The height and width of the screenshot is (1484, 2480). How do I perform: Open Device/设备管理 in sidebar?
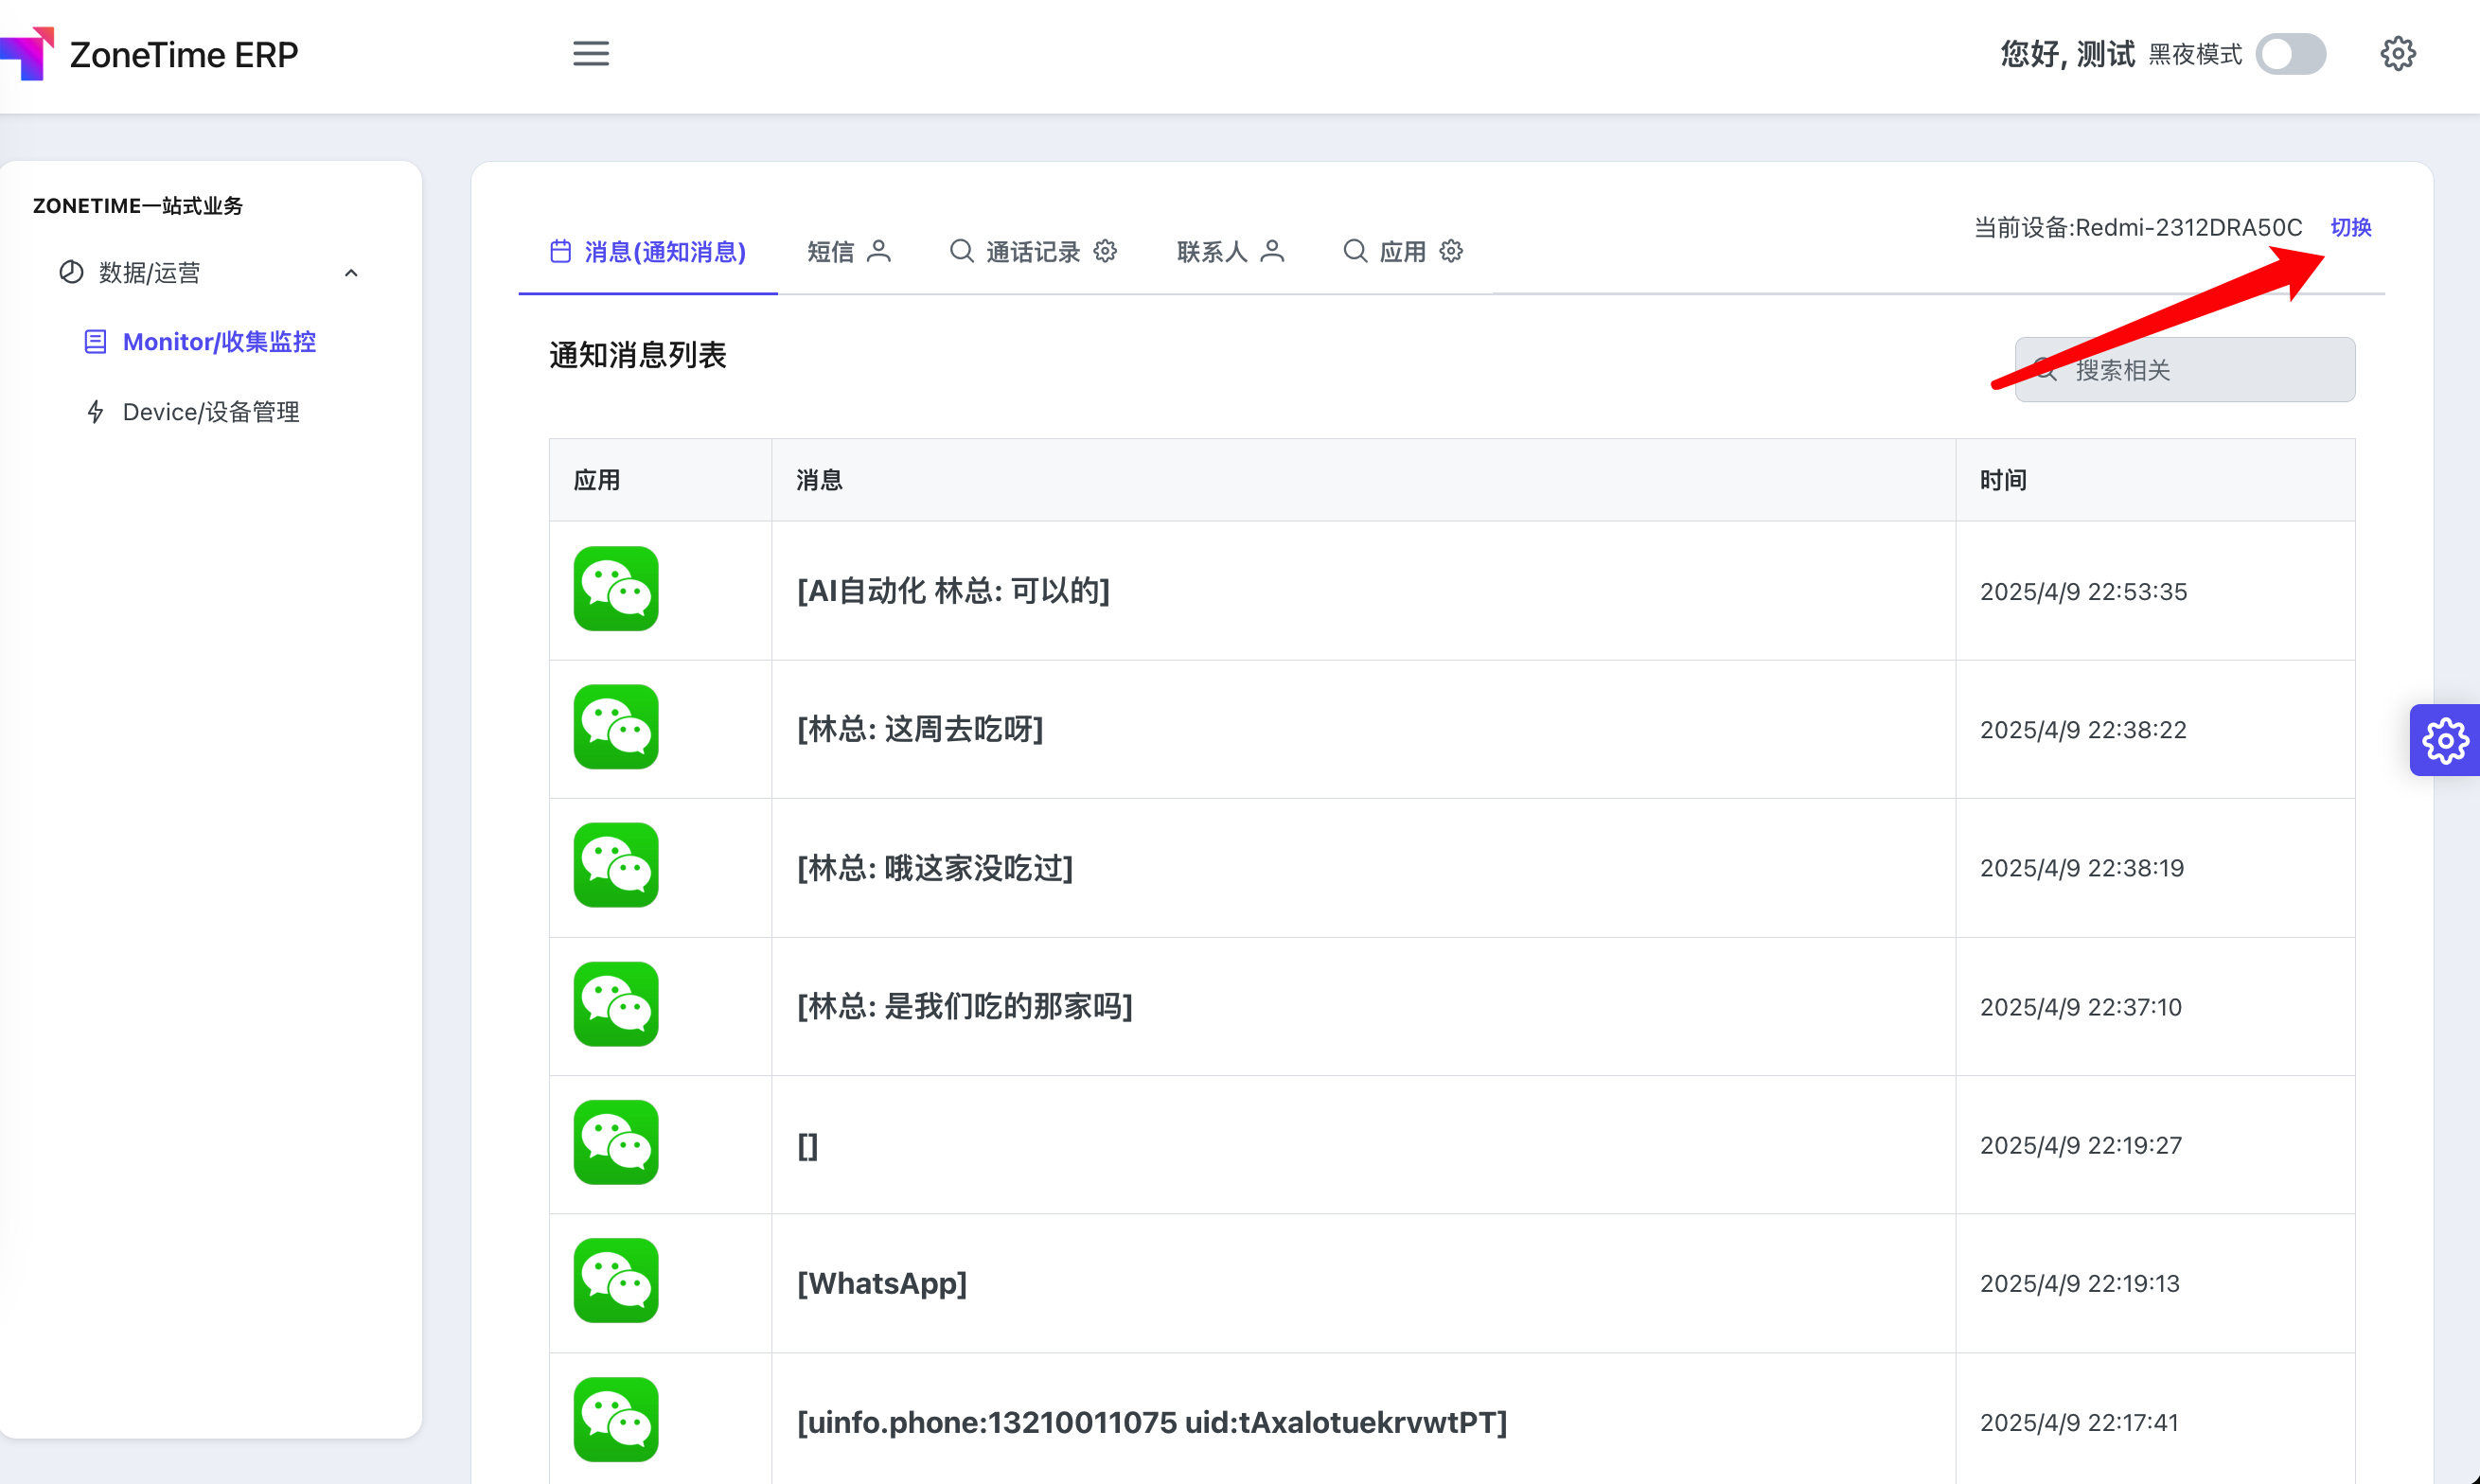tap(193, 412)
